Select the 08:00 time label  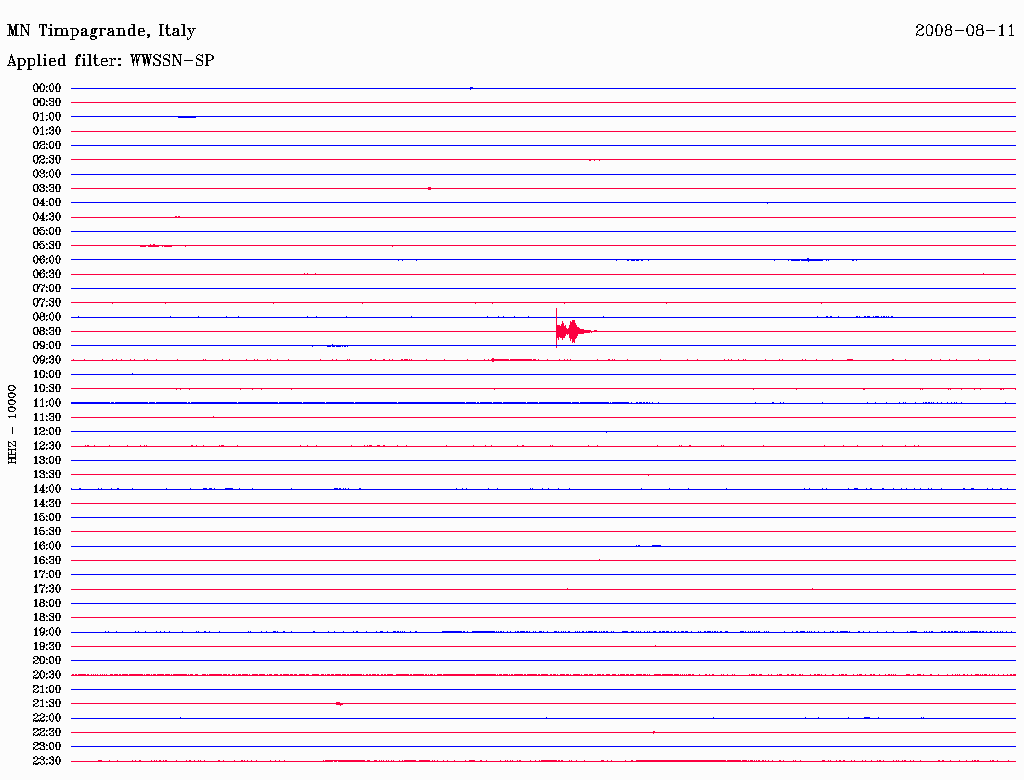coord(47,317)
